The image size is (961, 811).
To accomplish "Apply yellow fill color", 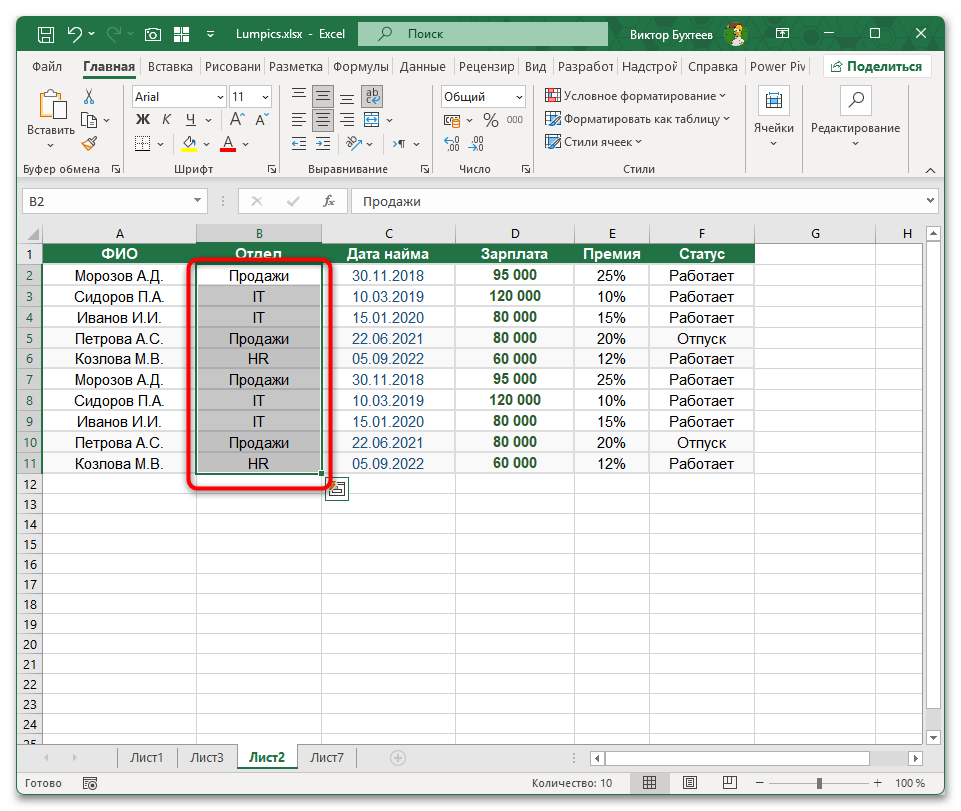I will coord(189,144).
